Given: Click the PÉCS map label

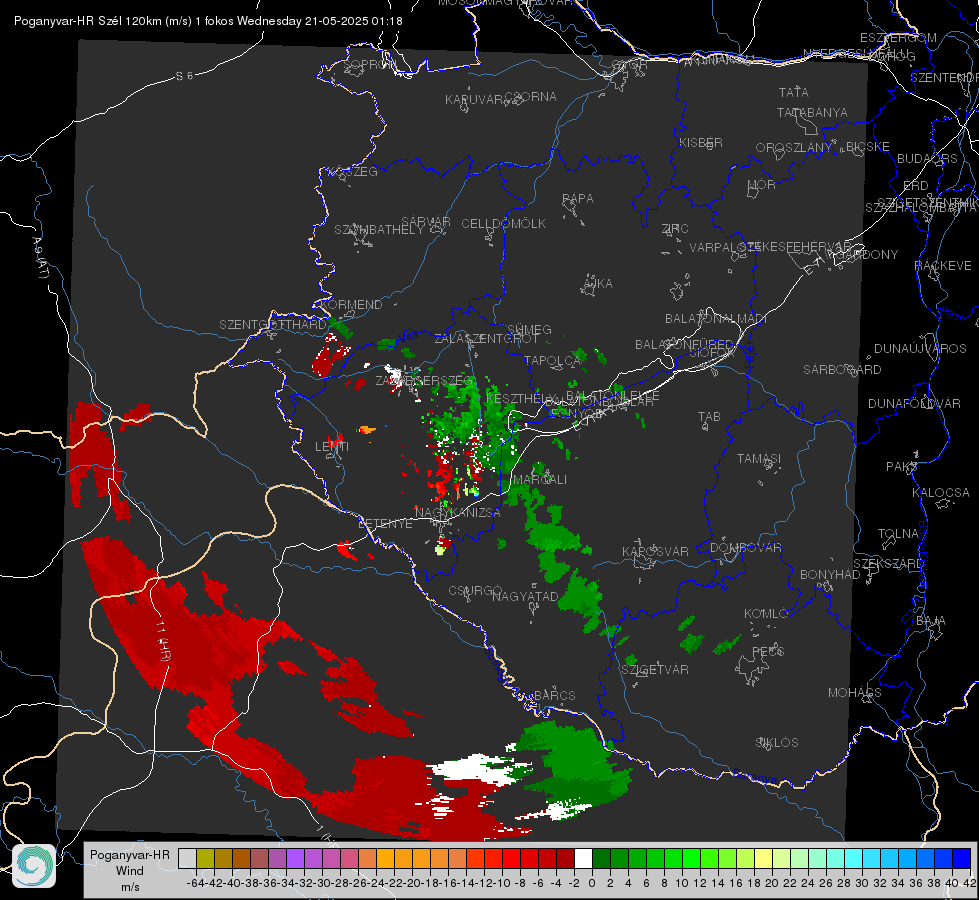Looking at the screenshot, I should pos(768,651).
